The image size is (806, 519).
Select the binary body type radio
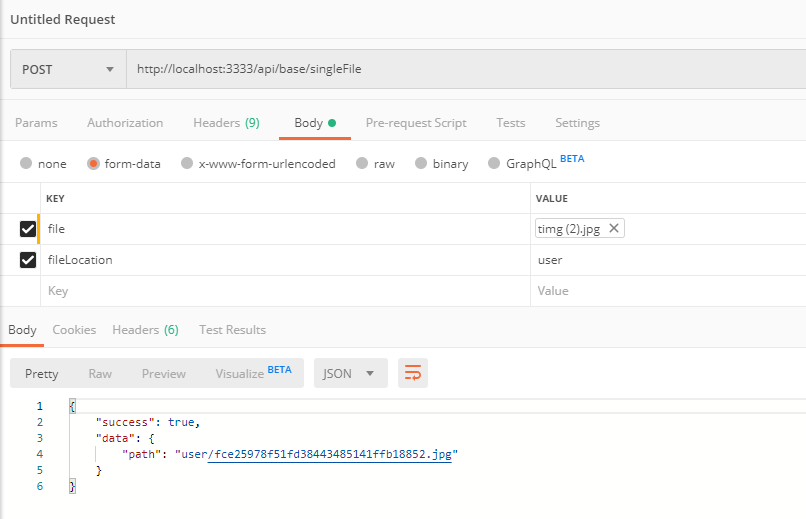tap(421, 163)
